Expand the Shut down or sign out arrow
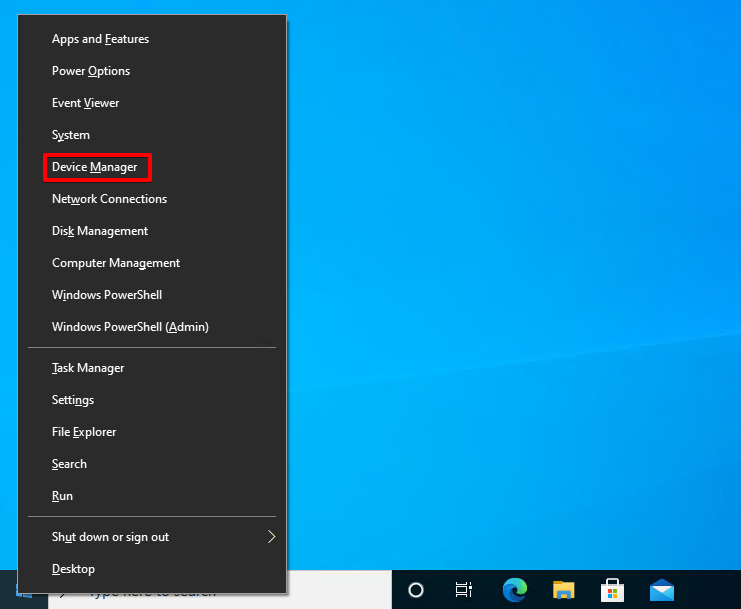The image size is (741, 609). coord(271,537)
